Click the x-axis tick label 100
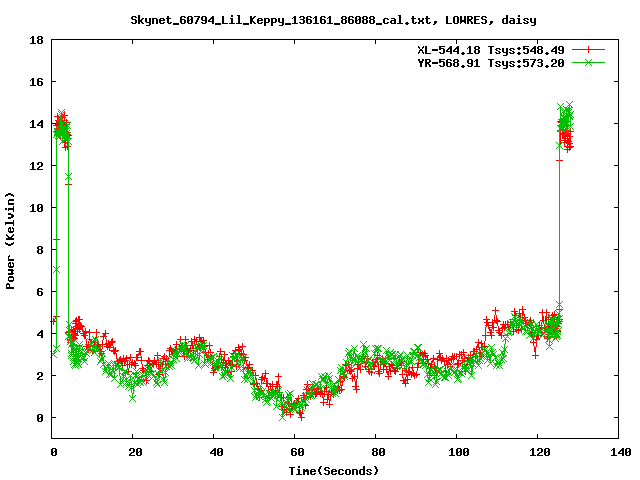 458,452
